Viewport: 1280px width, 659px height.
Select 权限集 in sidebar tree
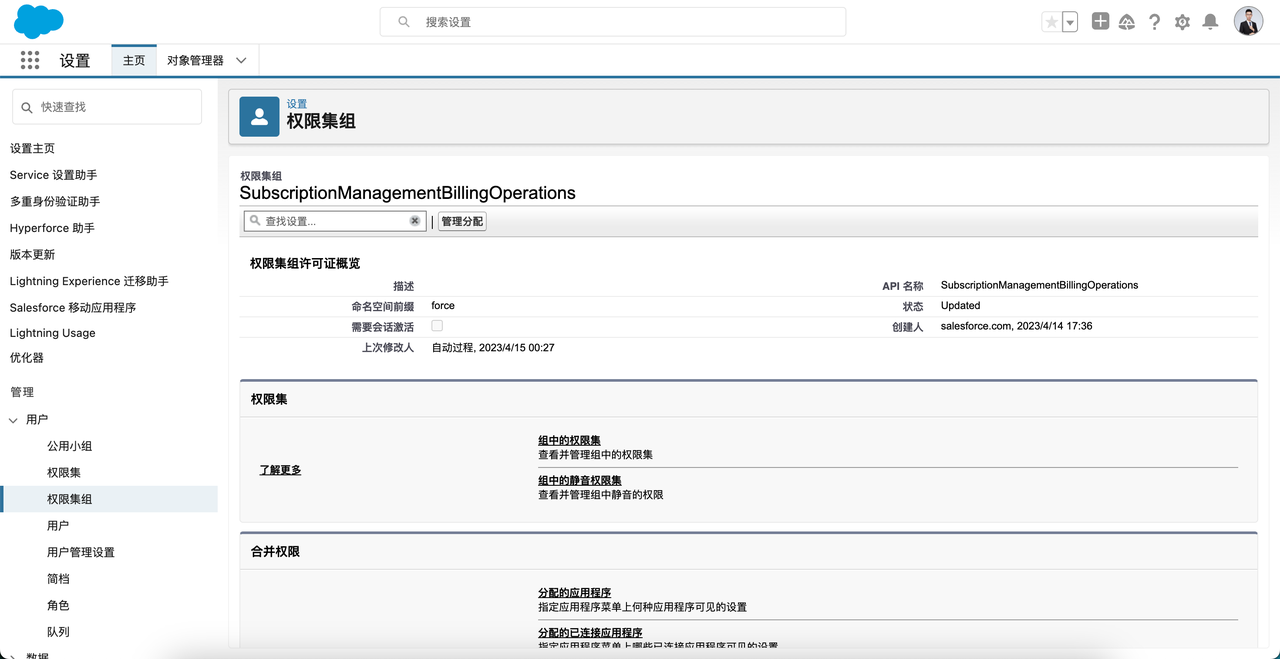pyautogui.click(x=64, y=472)
